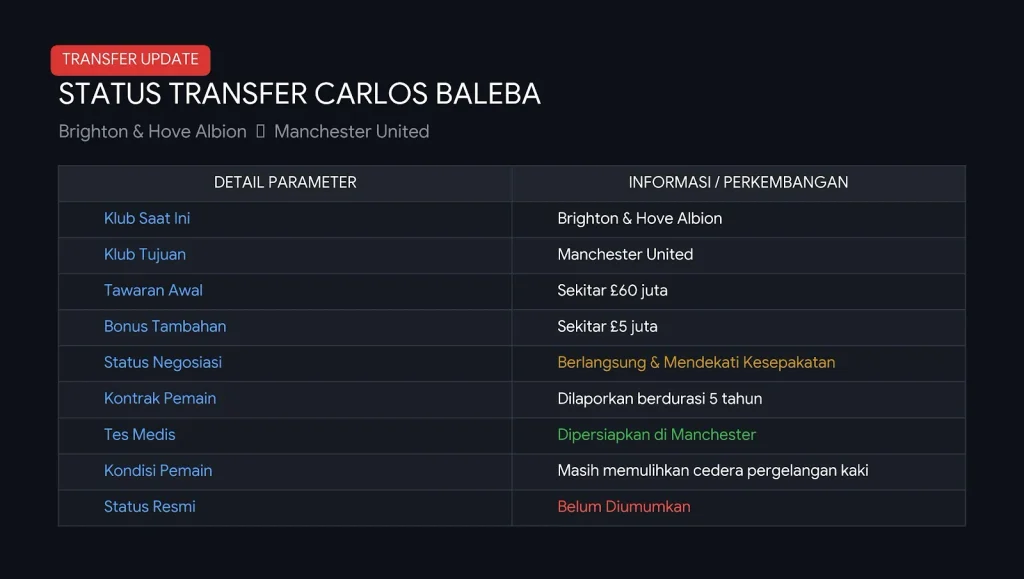Click the red Belum Diumumkan status
This screenshot has width=1024, height=579.
point(624,507)
